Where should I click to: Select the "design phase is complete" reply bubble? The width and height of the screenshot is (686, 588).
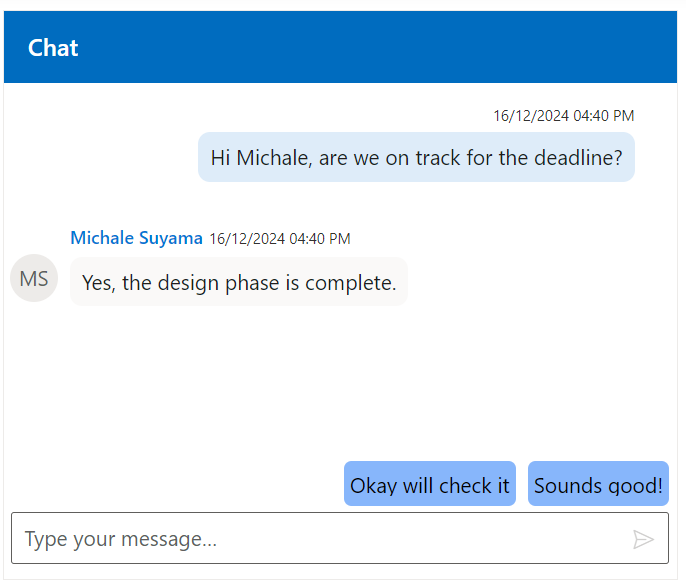tap(239, 283)
